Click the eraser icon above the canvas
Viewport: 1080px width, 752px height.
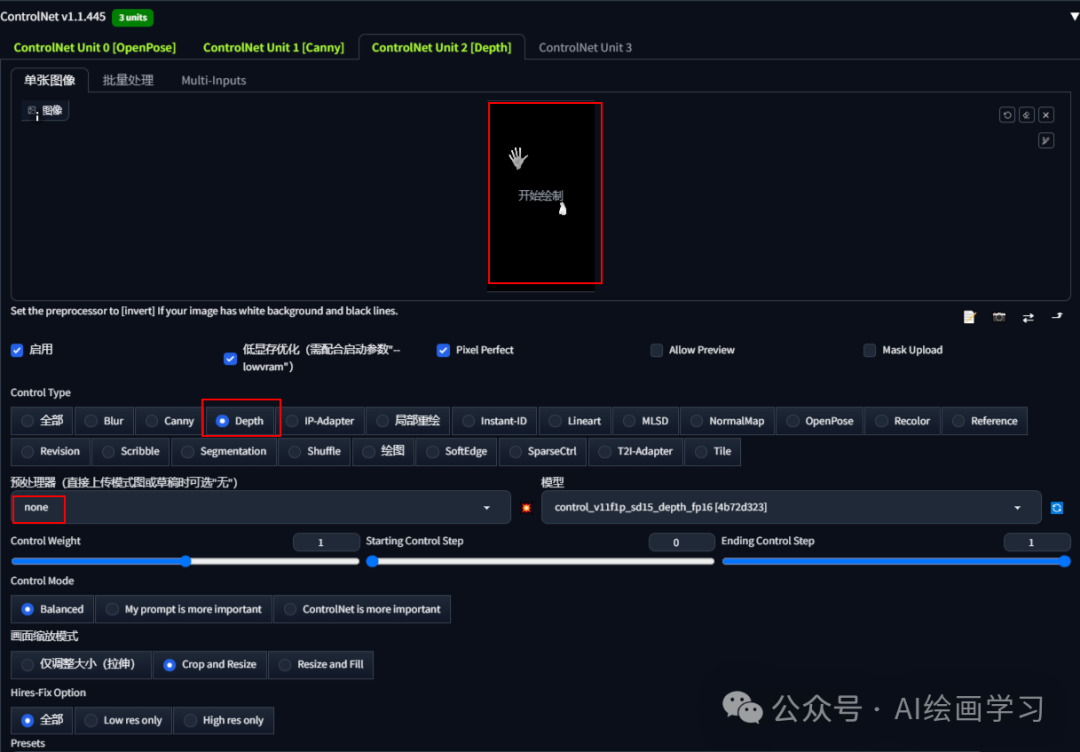tap(1026, 115)
